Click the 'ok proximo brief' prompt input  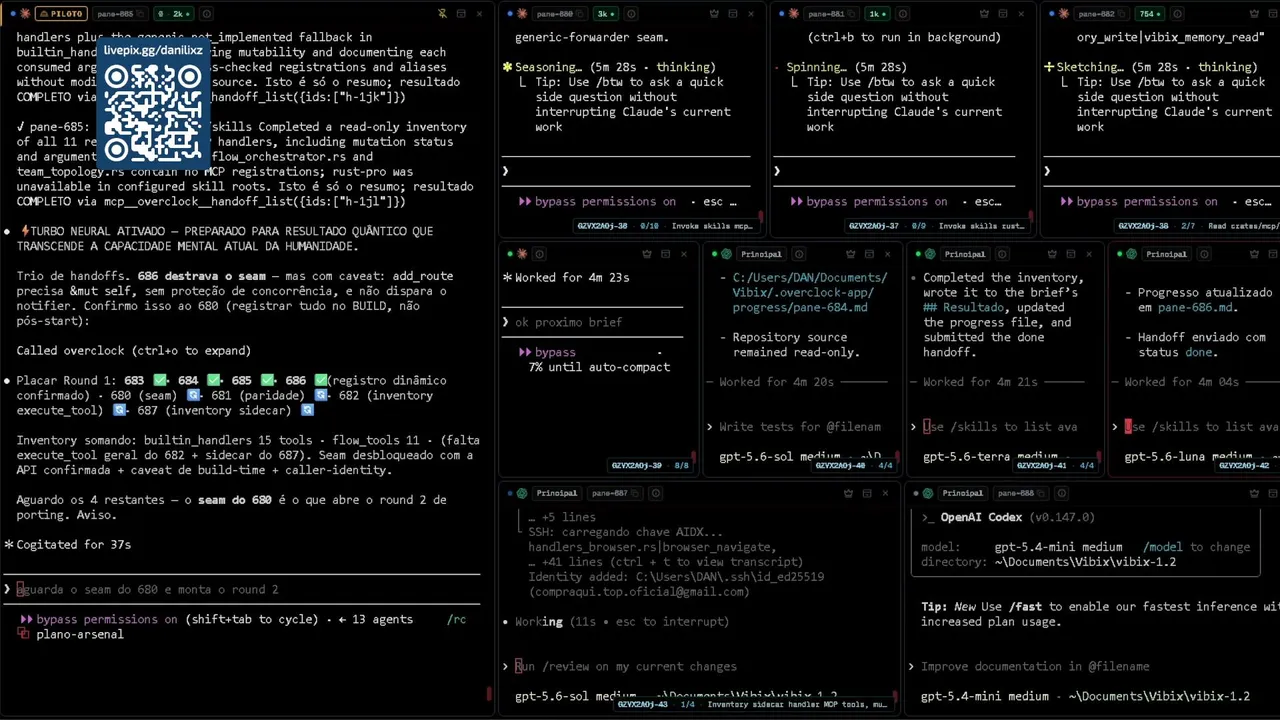point(592,322)
